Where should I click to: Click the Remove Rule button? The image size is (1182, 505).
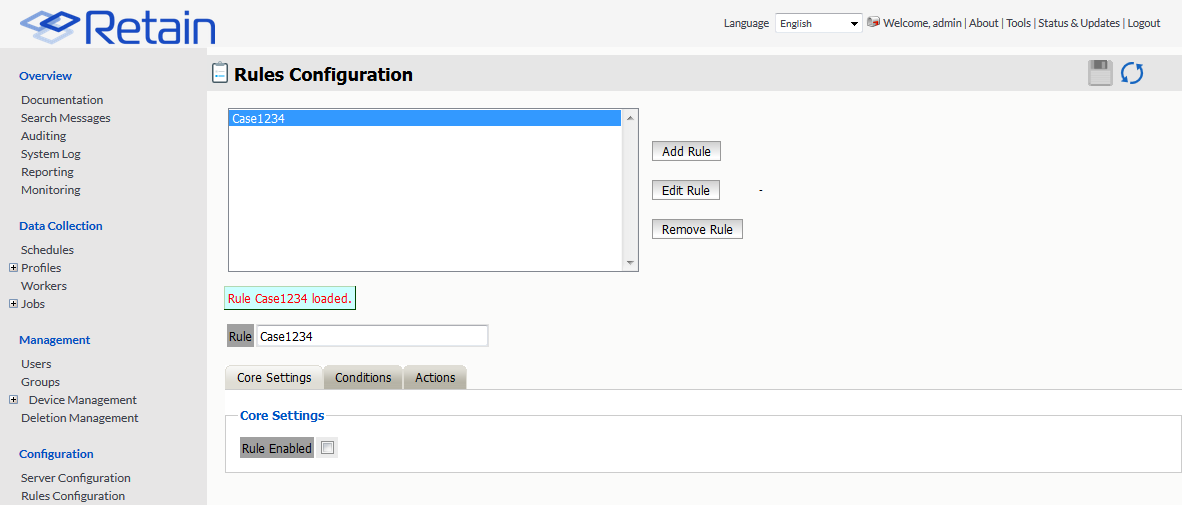697,229
